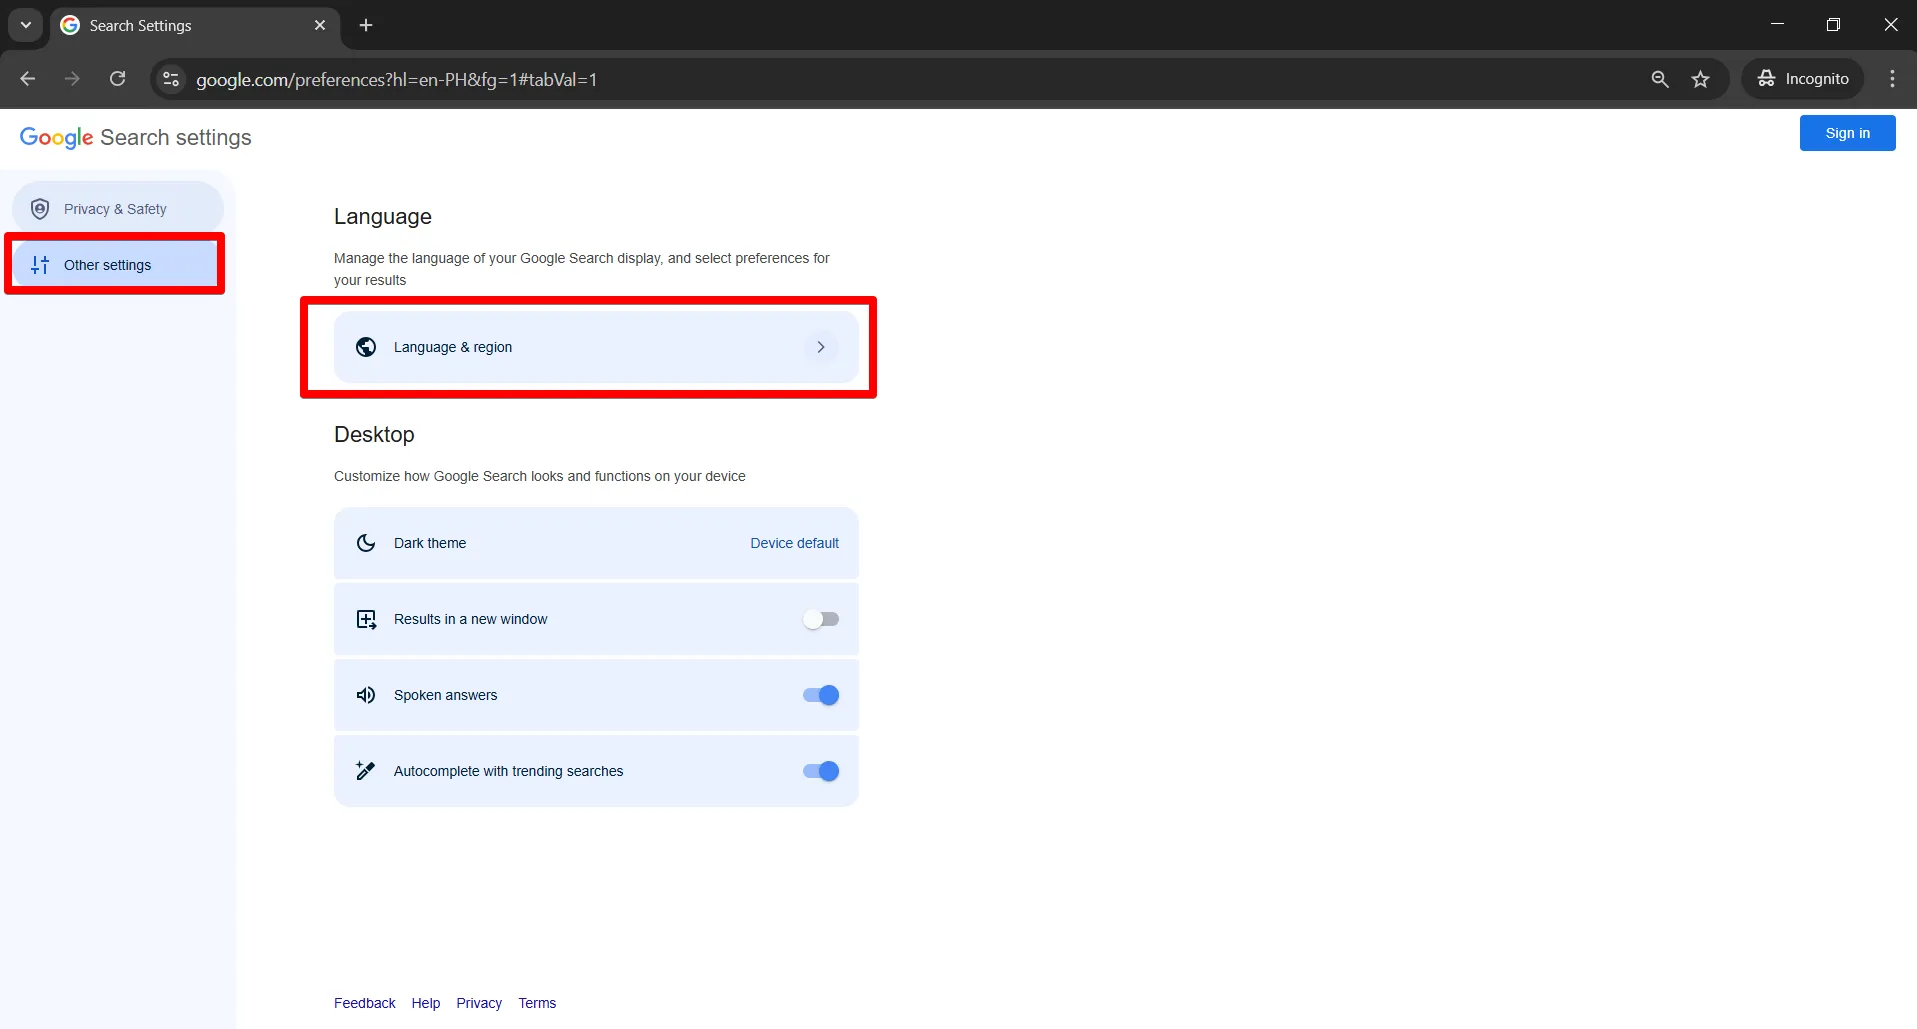Image resolution: width=1917 pixels, height=1029 pixels.
Task: Click Autocomplete with trending searches label
Action: pos(508,771)
